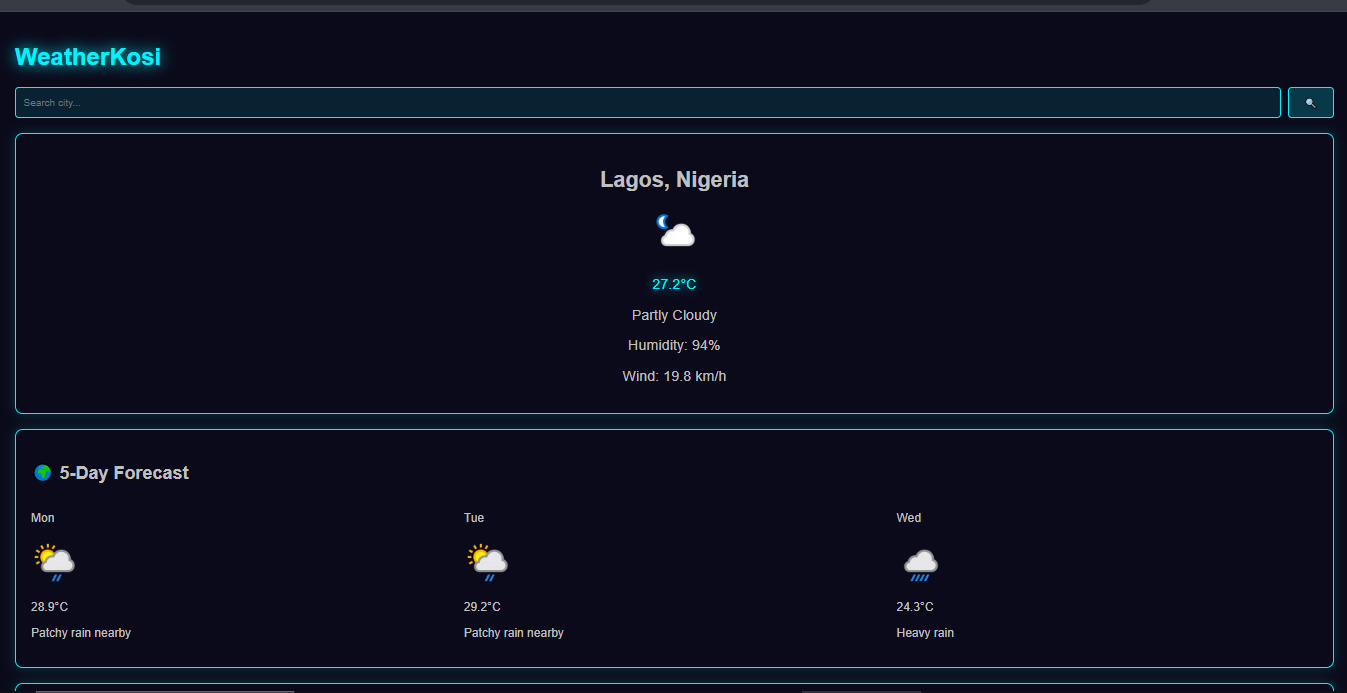
Task: Click the globe icon beside 5-Day Forecast
Action: click(42, 472)
